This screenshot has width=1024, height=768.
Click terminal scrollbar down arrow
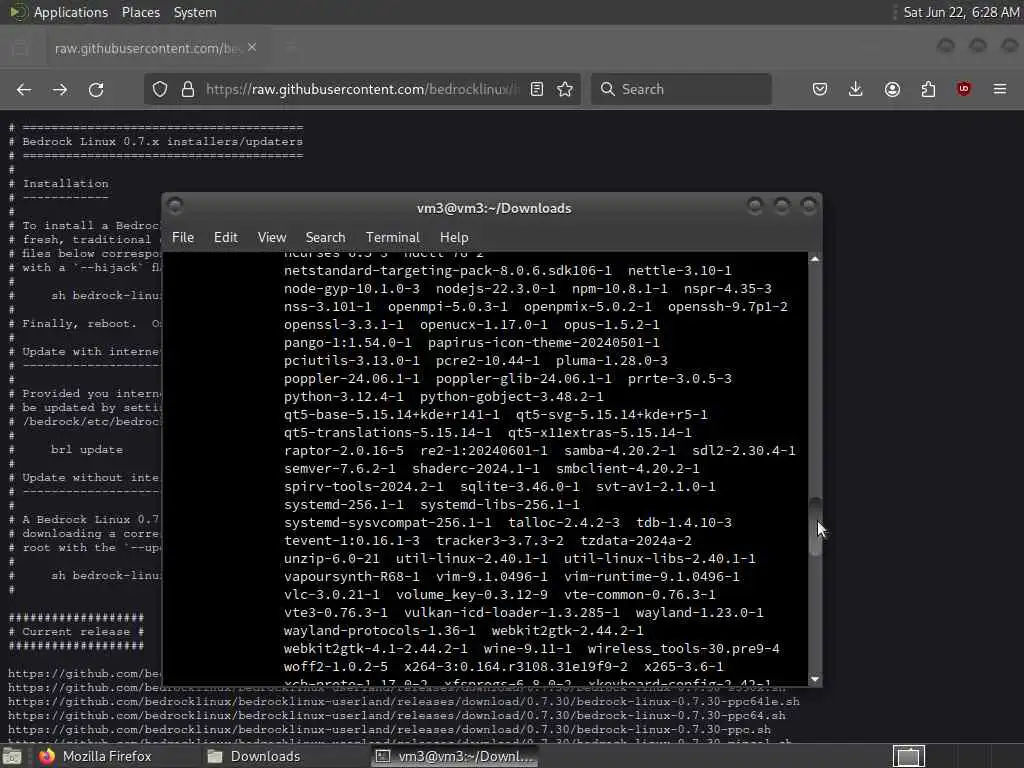coord(814,679)
